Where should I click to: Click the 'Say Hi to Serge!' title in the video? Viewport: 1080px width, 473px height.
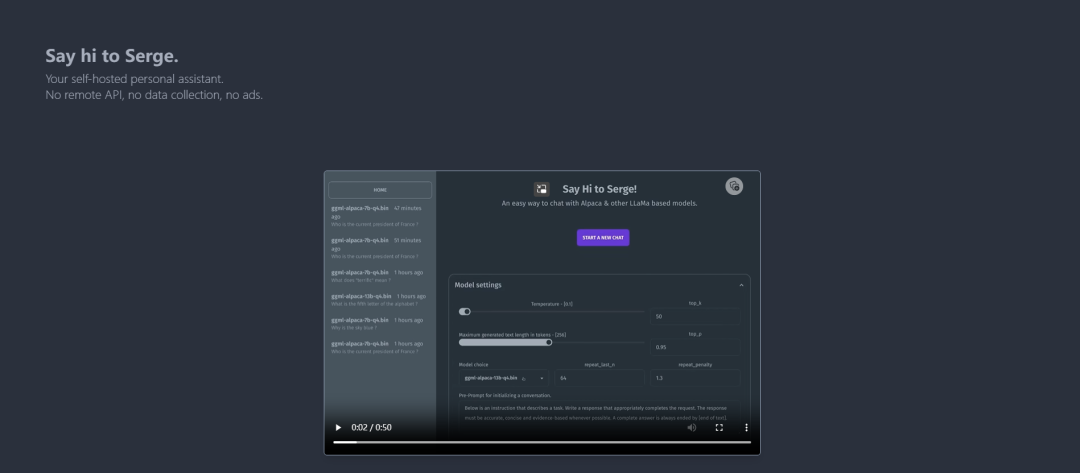pos(599,189)
